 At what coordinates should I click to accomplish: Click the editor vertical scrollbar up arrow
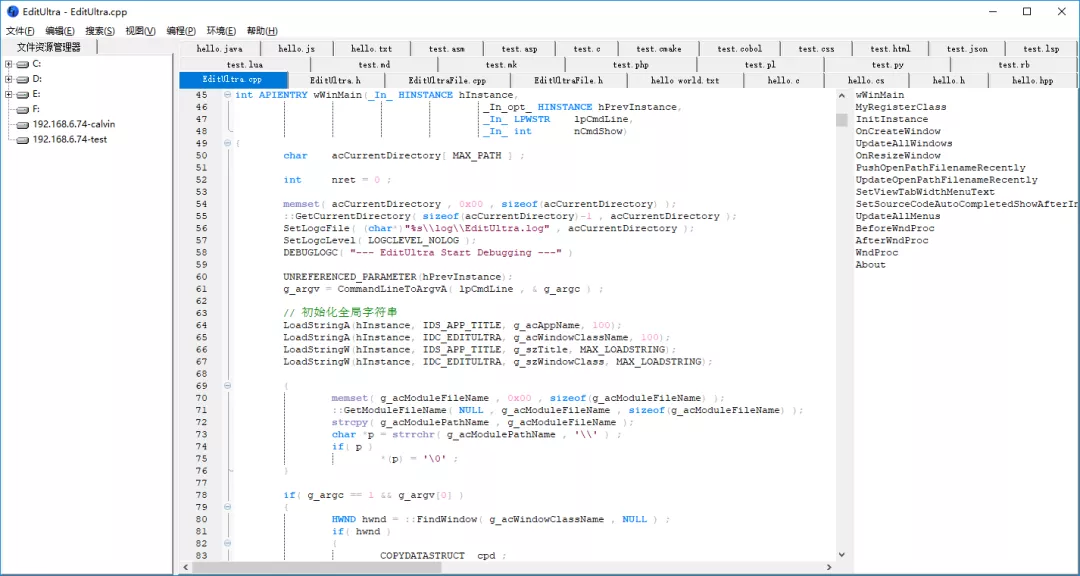pos(842,95)
